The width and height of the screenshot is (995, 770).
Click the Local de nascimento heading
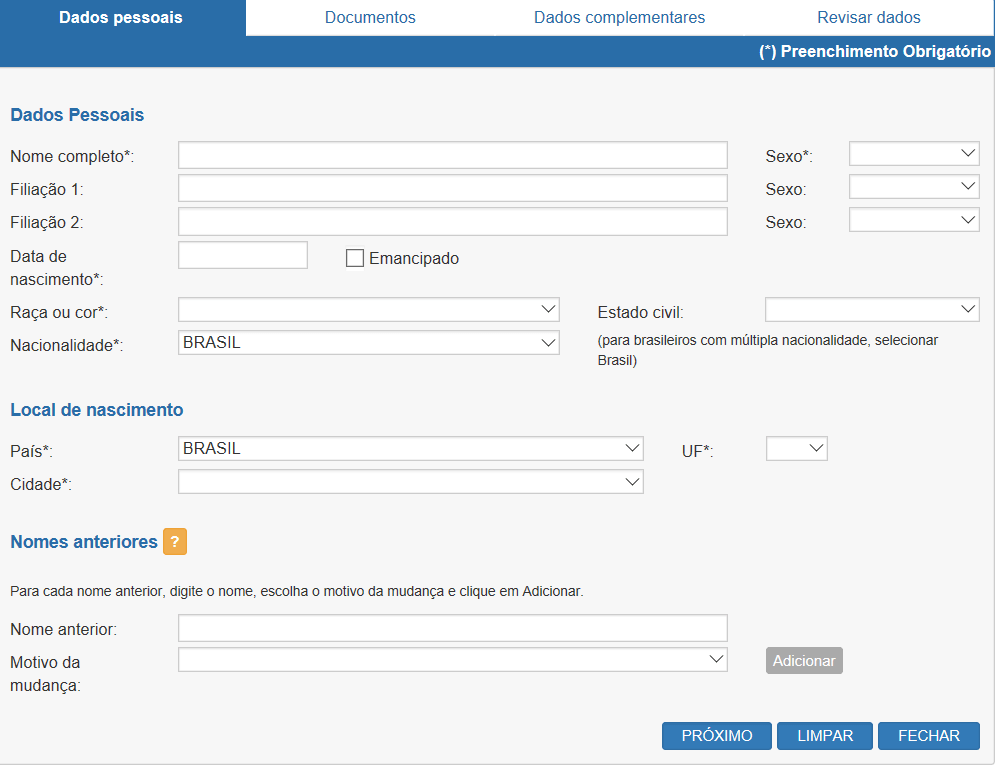pos(97,410)
